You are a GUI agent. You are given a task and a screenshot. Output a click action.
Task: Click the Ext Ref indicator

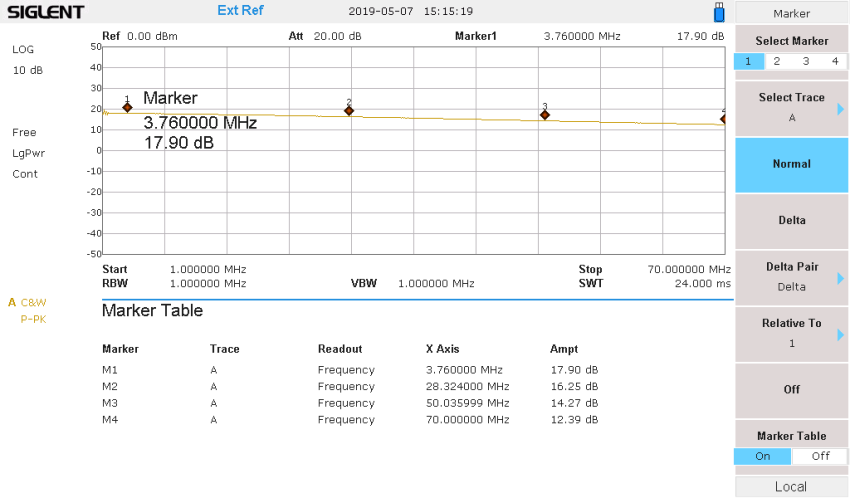240,10
